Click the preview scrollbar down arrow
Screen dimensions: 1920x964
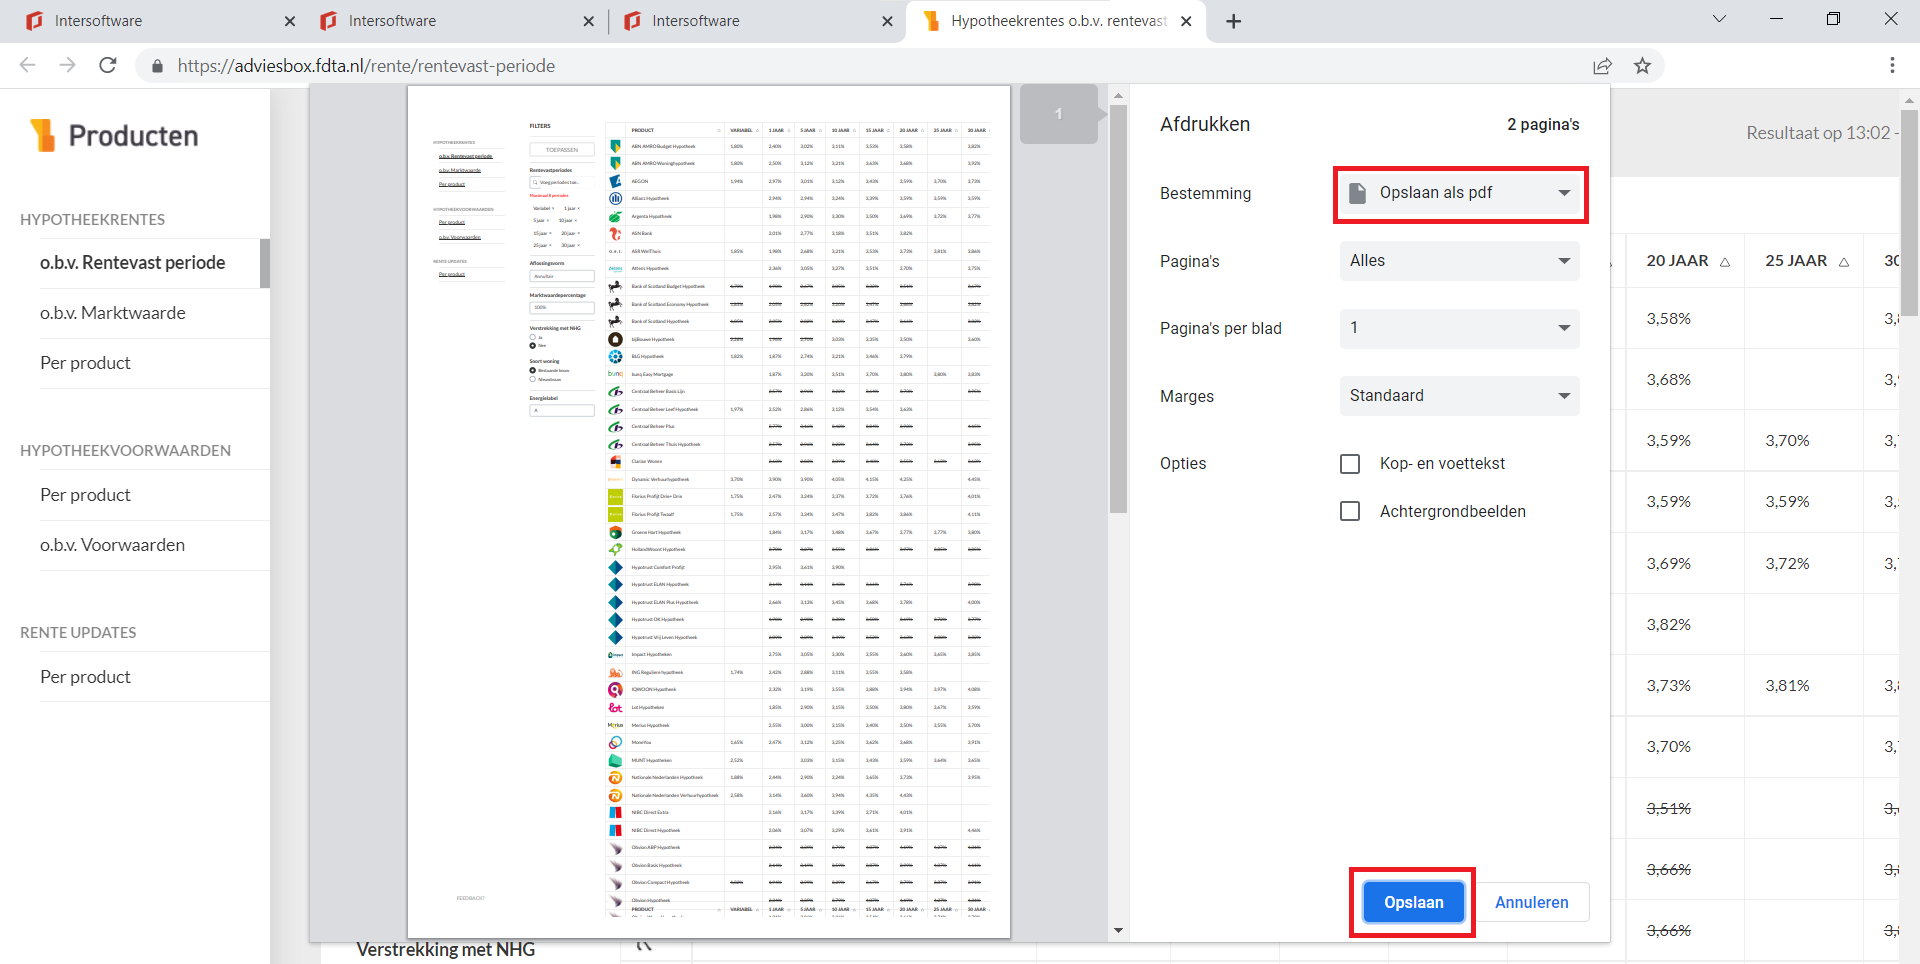point(1118,930)
